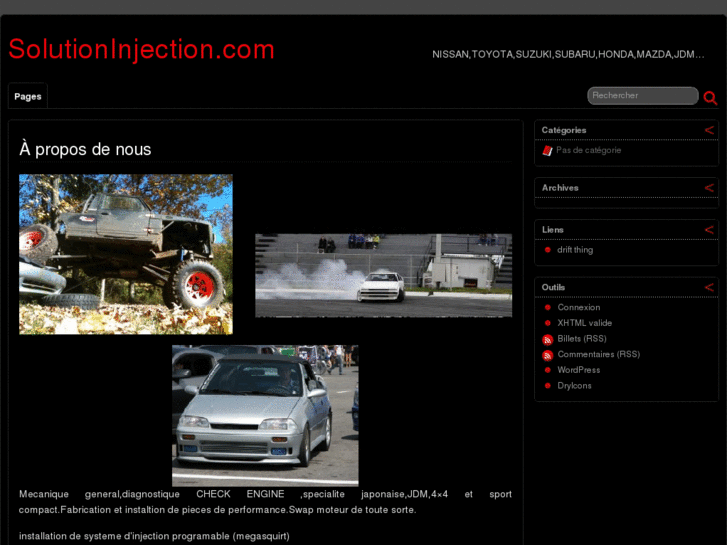
Task: Click the NISSAN,TOYOTA,SUZUKI tagline text
Action: pyautogui.click(x=568, y=55)
